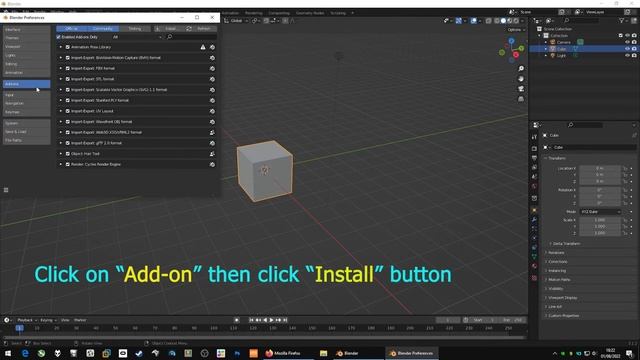
Task: Disable Cube render camera icon in outliner
Action: [634, 49]
